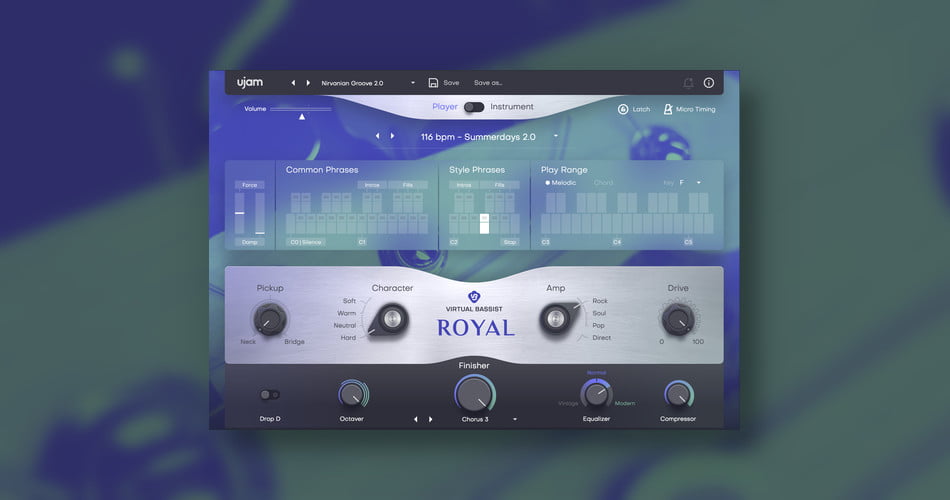Set Amp to Pop

[x=599, y=325]
